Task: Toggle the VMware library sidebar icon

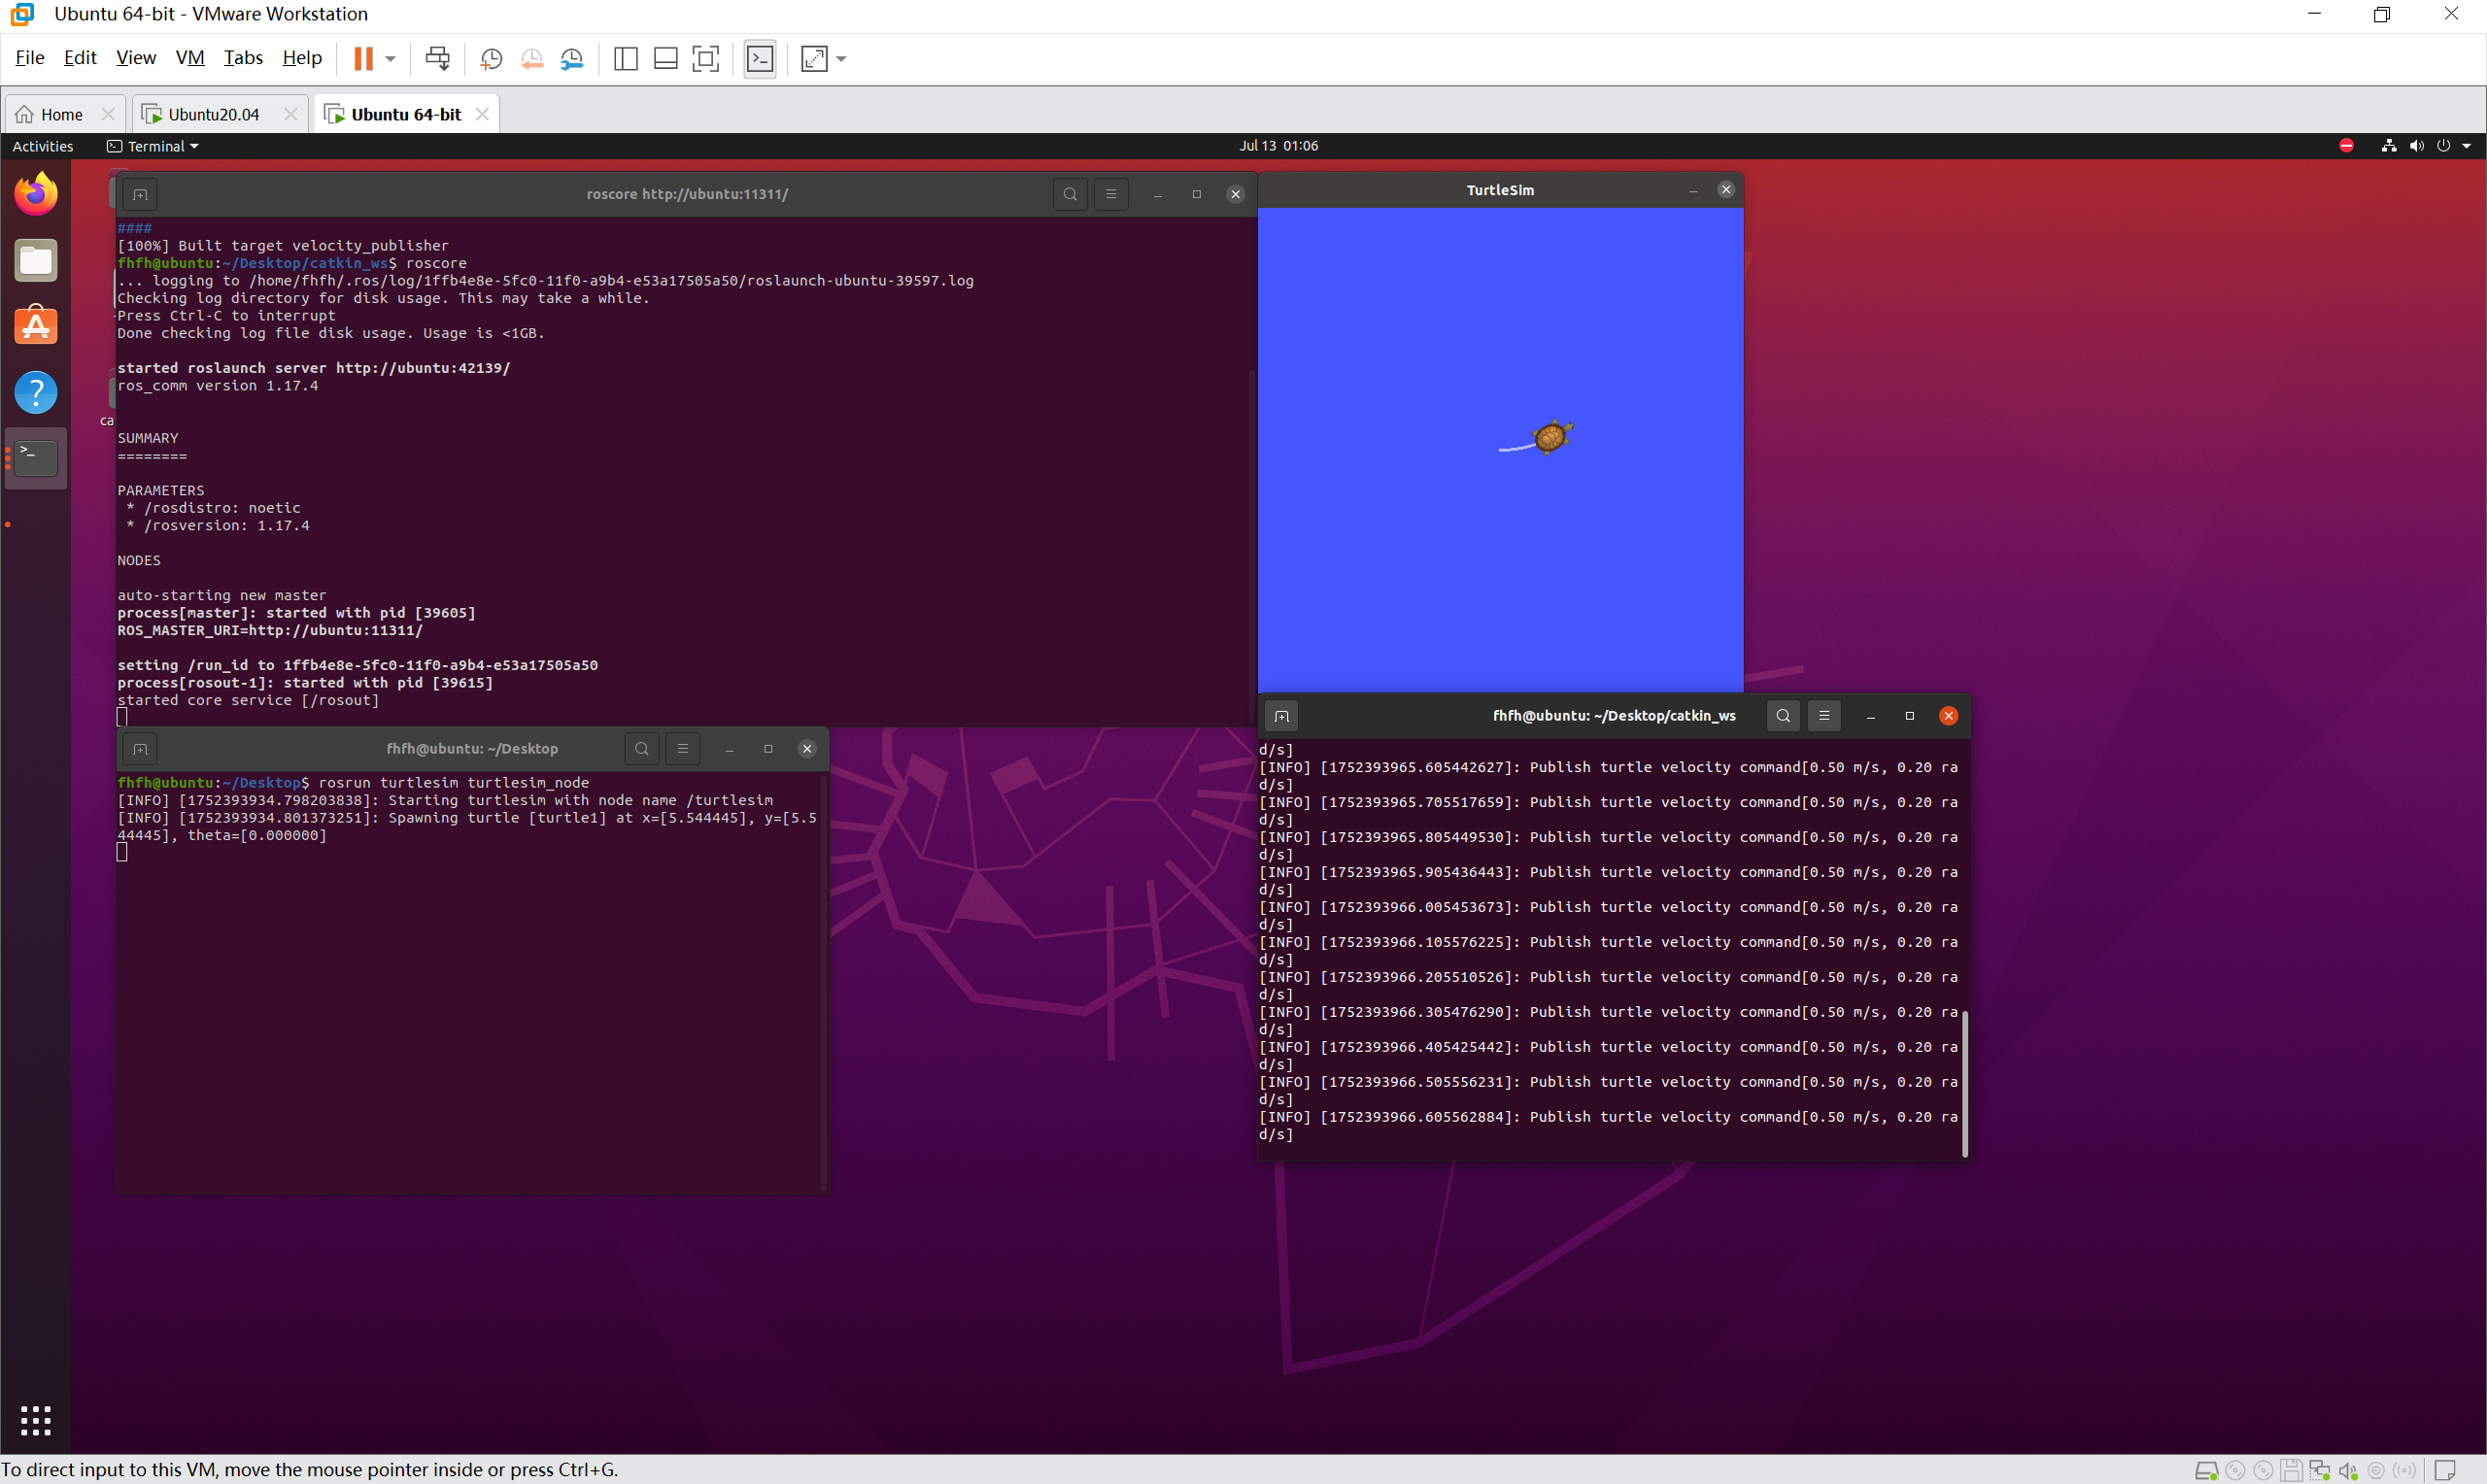Action: (x=626, y=59)
